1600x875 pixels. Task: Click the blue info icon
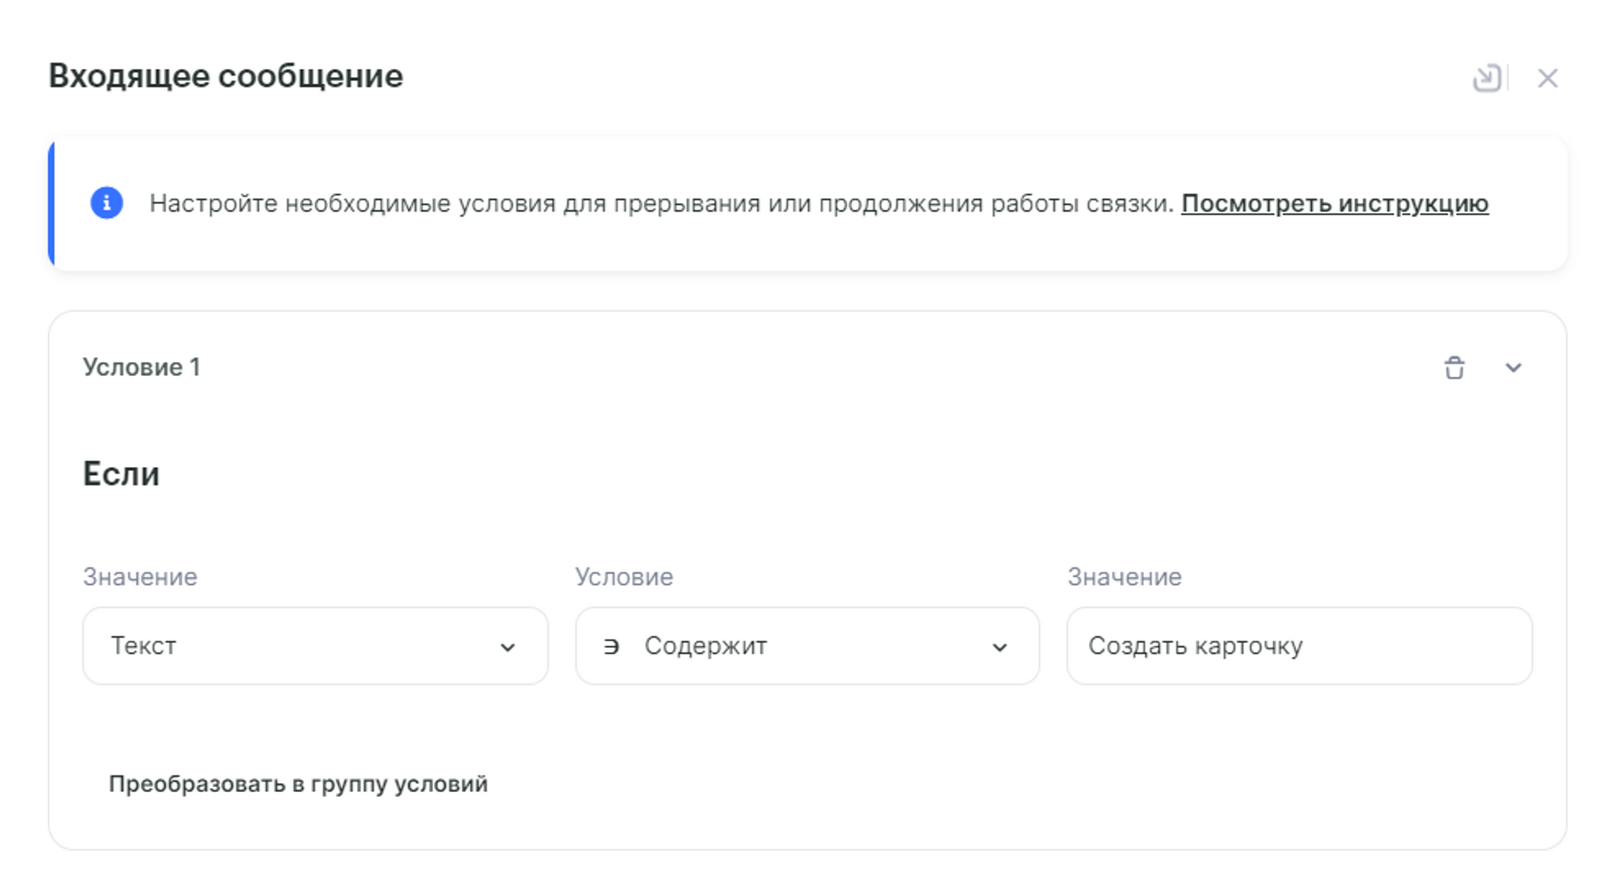point(107,203)
